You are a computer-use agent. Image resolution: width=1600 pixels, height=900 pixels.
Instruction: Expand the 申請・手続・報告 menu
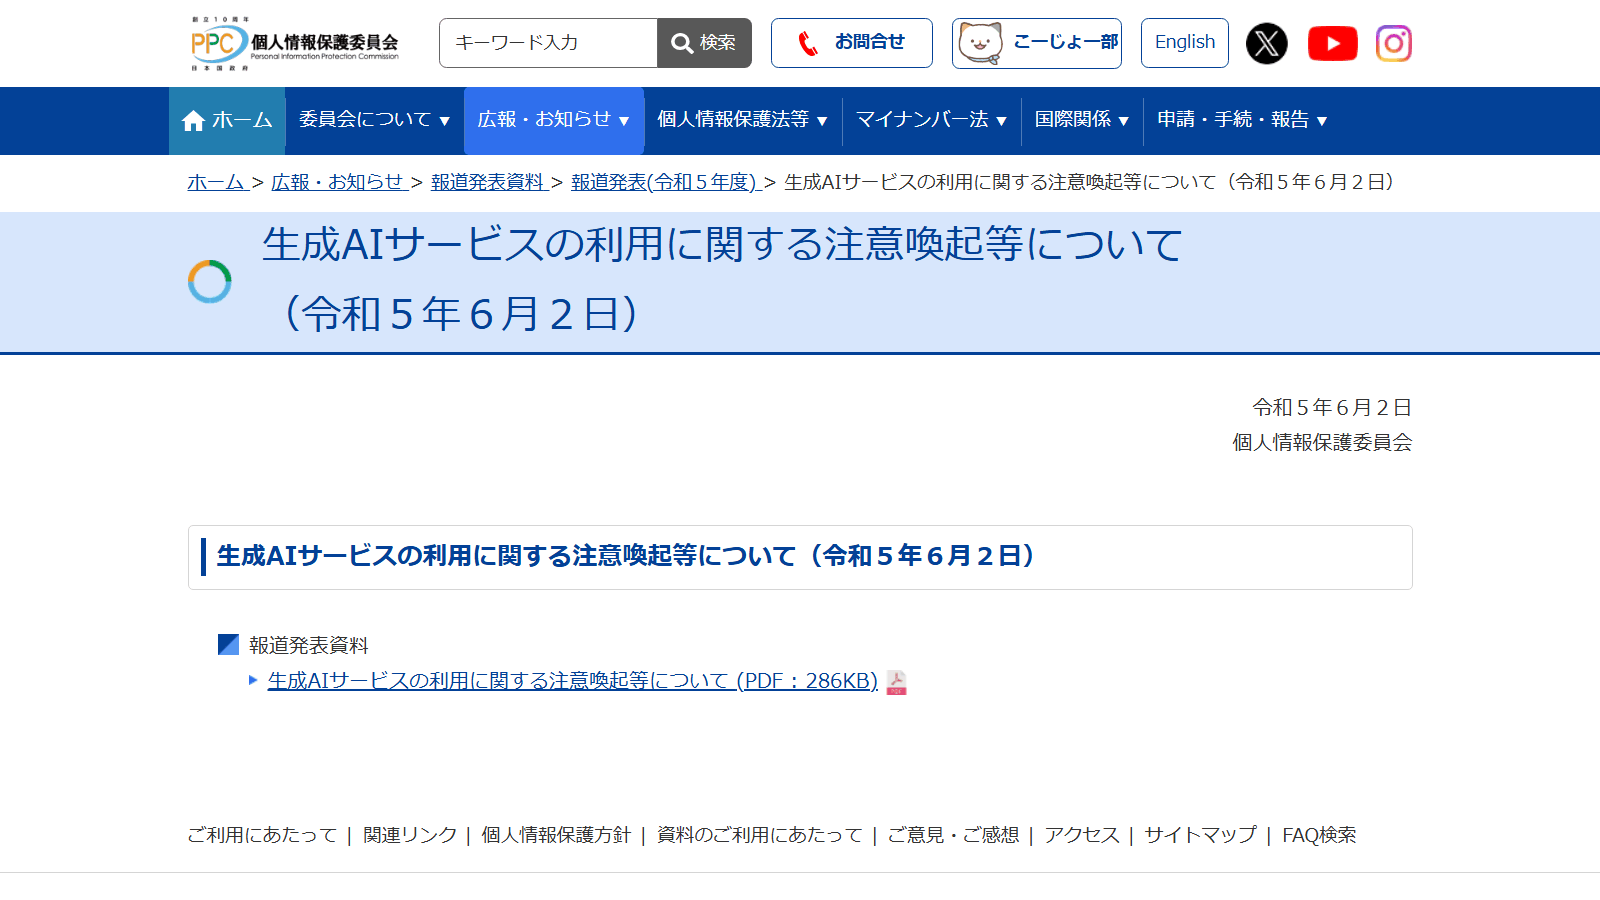click(1242, 120)
